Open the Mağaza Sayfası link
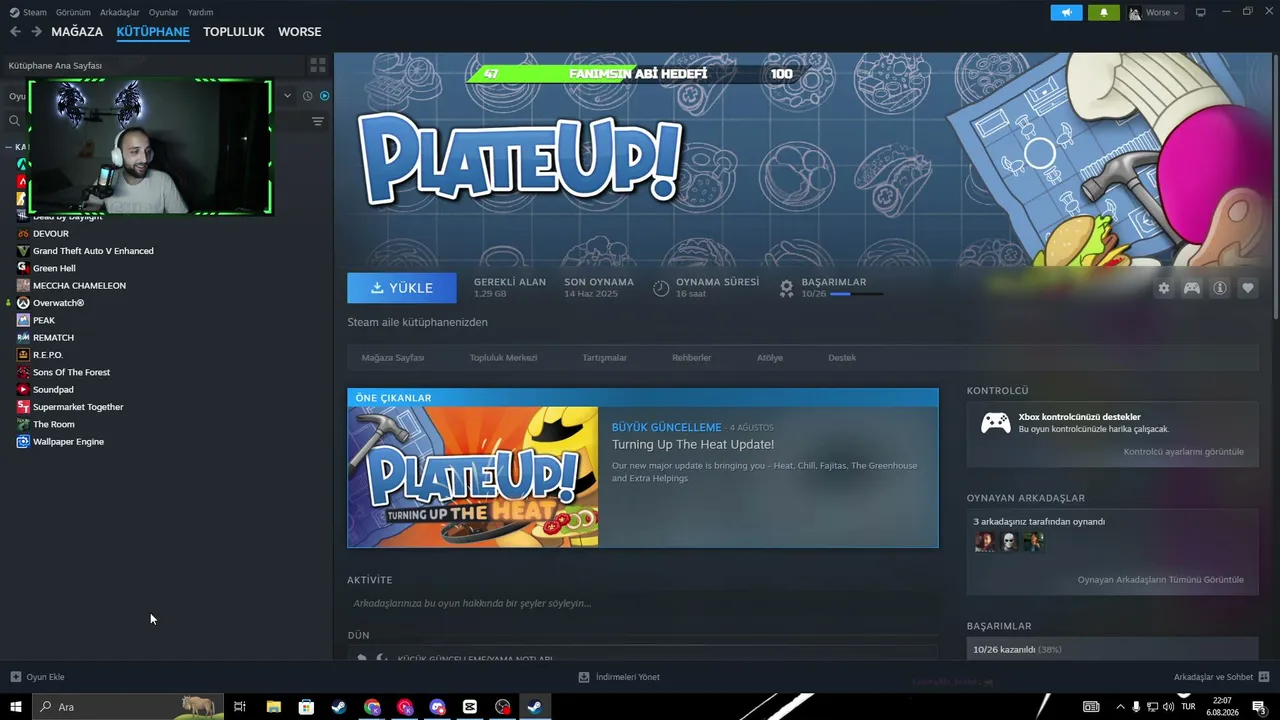The width and height of the screenshot is (1280, 720). [x=393, y=357]
